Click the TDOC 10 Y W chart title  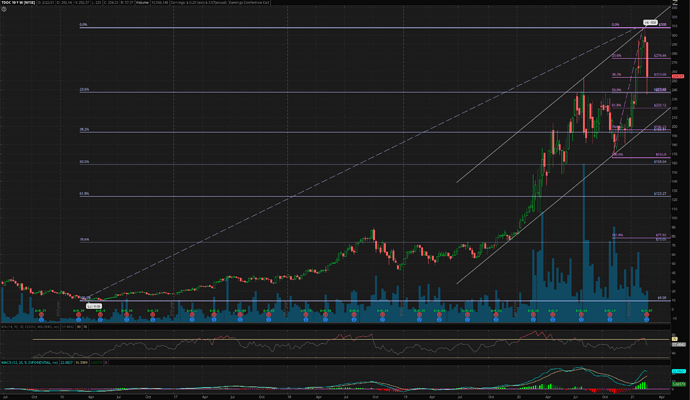(x=14, y=3)
